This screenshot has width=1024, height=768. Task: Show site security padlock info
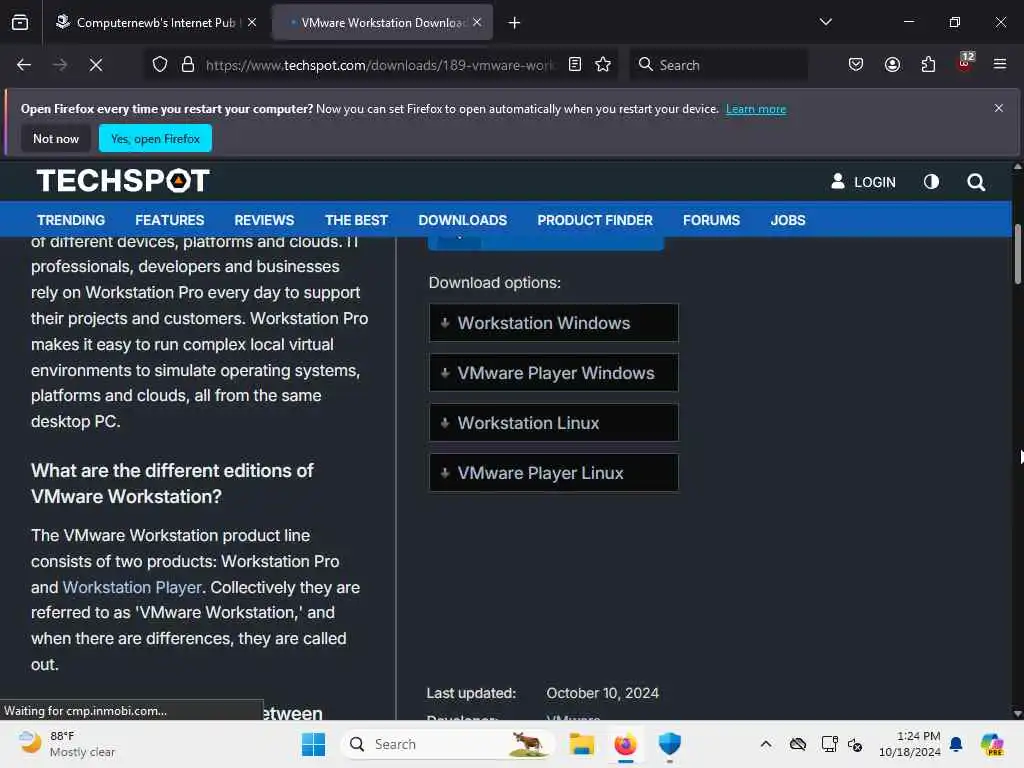point(188,65)
